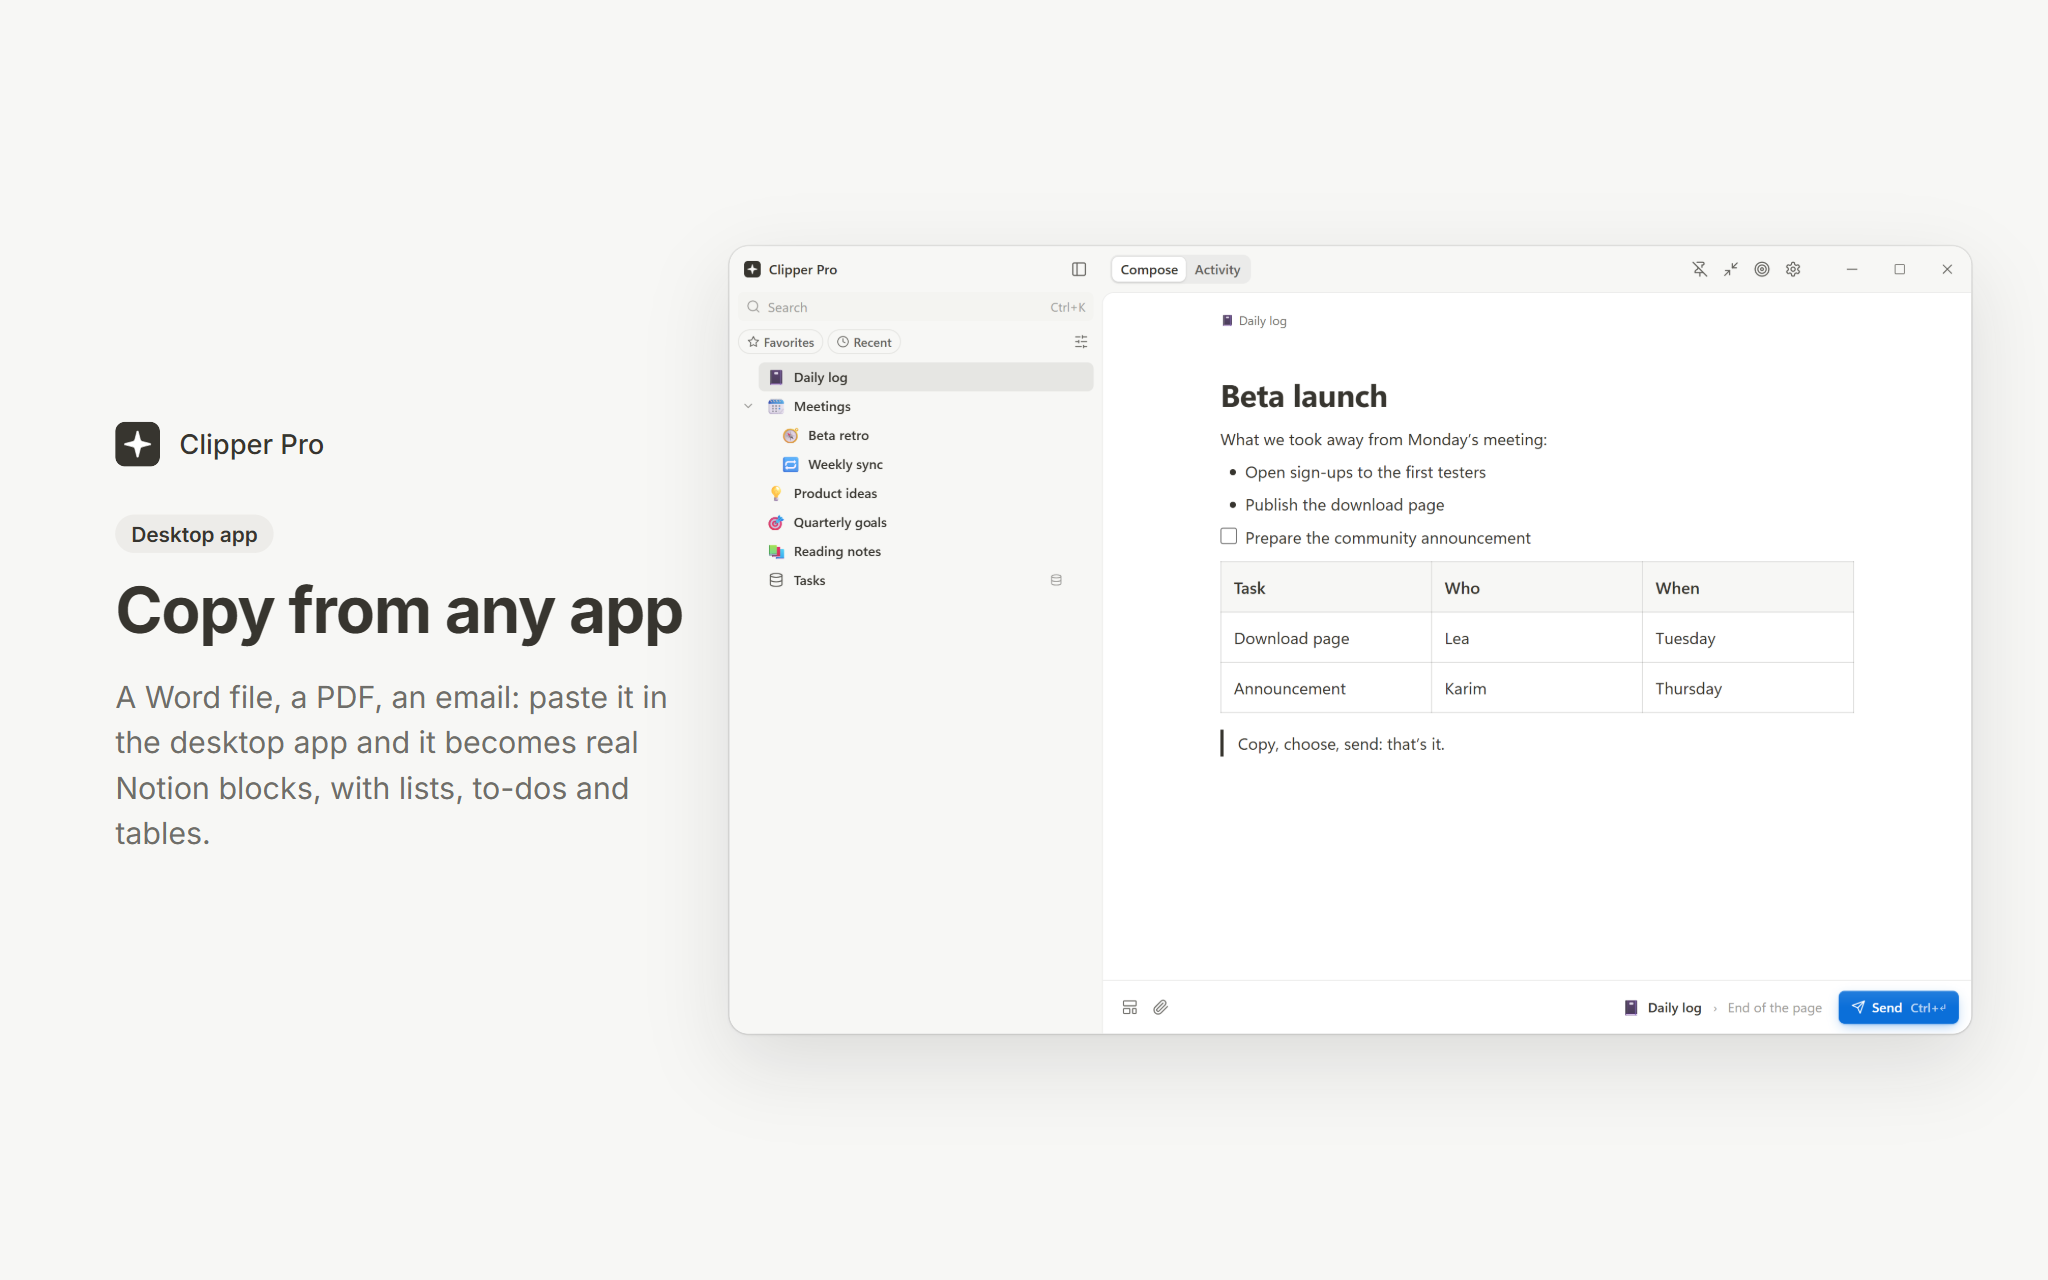
Task: Send the note with Send button
Action: pyautogui.click(x=1898, y=1007)
